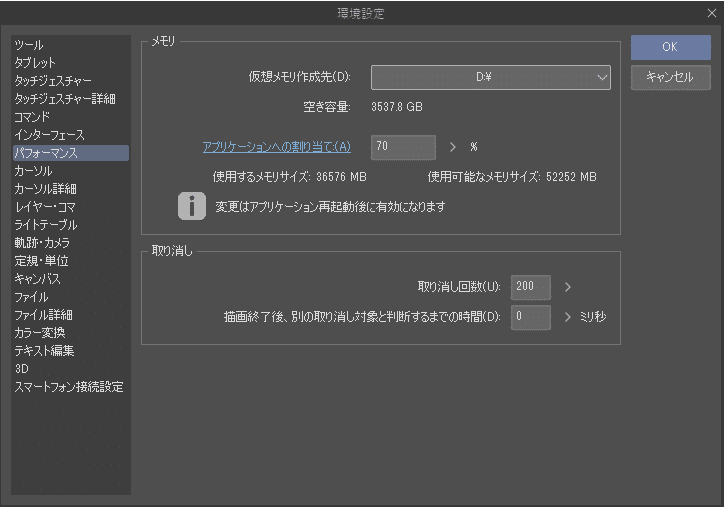Click undo delay time field showing 0
Viewport: 726px width, 507px height.
(x=531, y=317)
